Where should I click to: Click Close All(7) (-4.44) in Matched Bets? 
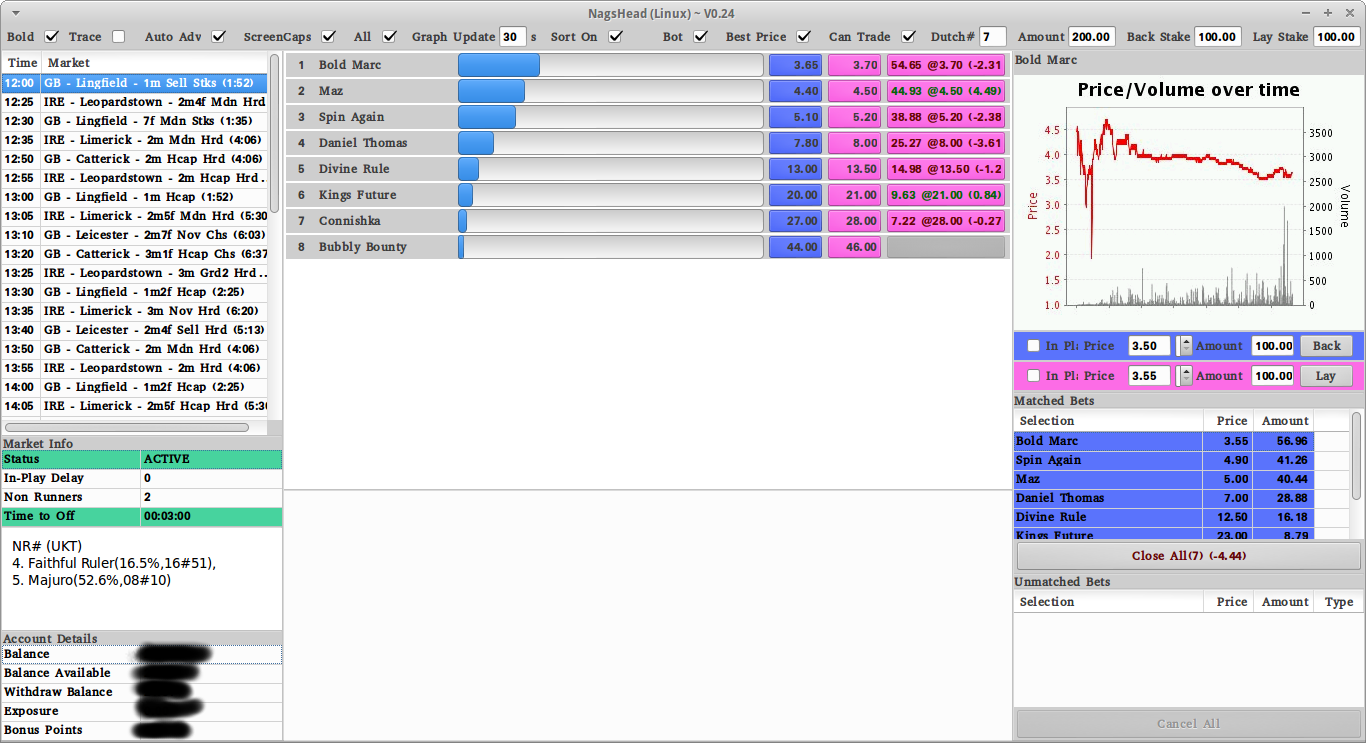point(1187,555)
